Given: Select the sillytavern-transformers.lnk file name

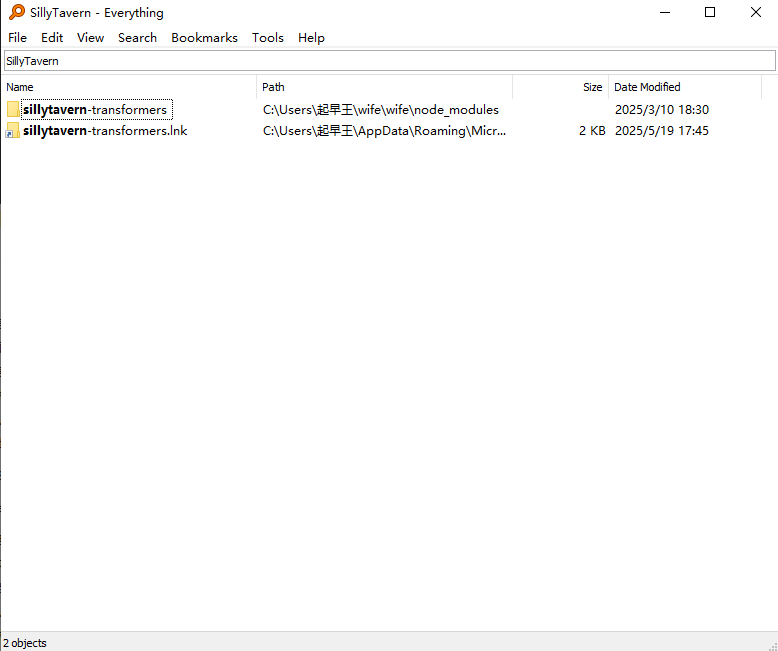Looking at the screenshot, I should point(105,131).
